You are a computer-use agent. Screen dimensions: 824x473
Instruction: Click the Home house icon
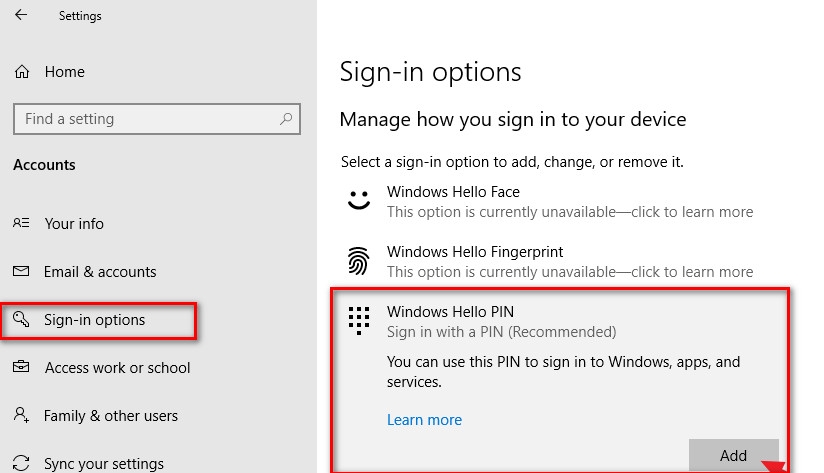[22, 71]
